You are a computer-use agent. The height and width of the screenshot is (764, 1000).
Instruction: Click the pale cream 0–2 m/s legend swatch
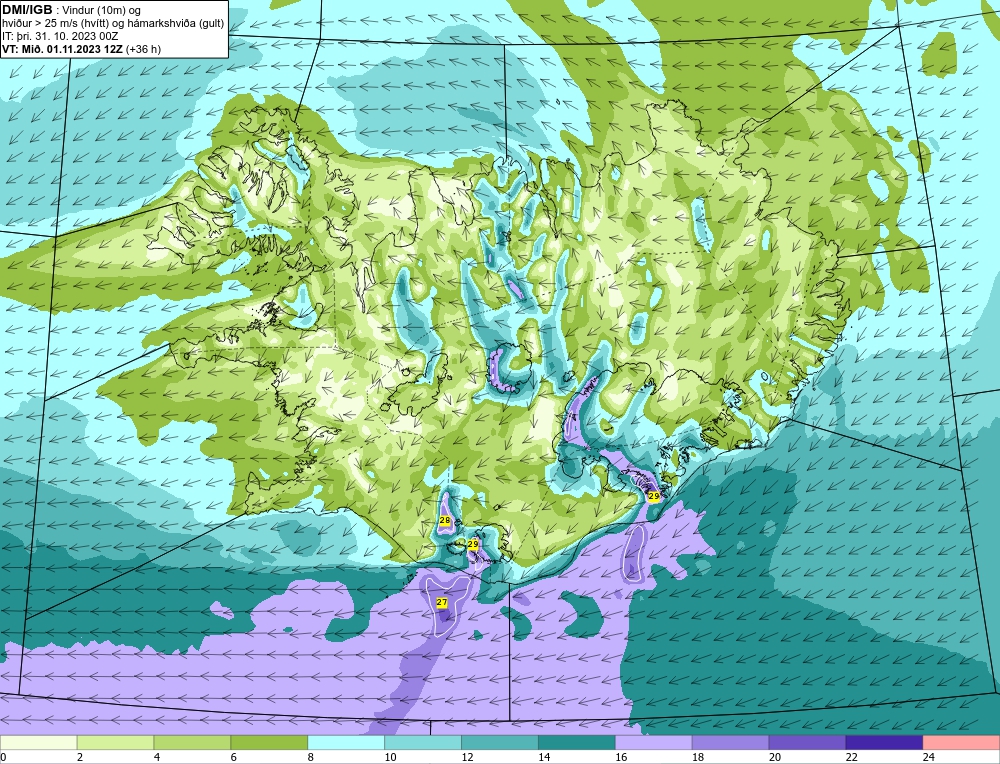coord(39,742)
